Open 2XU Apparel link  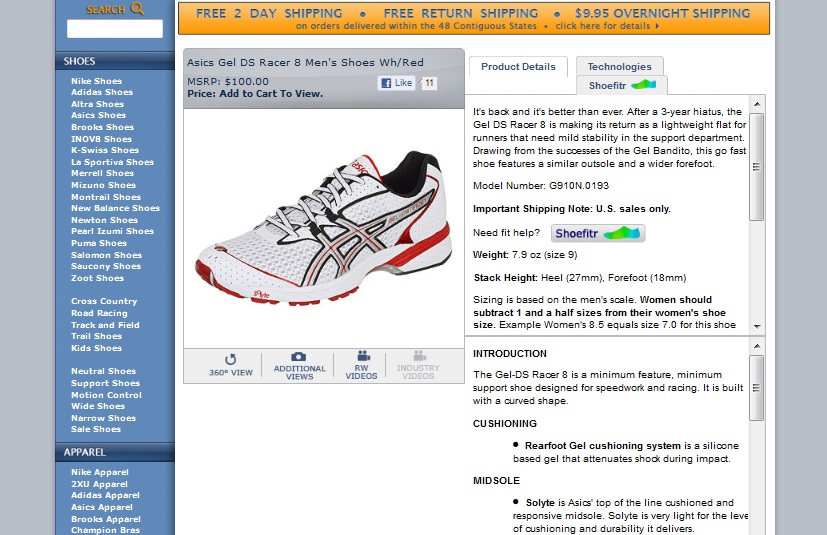tap(99, 484)
